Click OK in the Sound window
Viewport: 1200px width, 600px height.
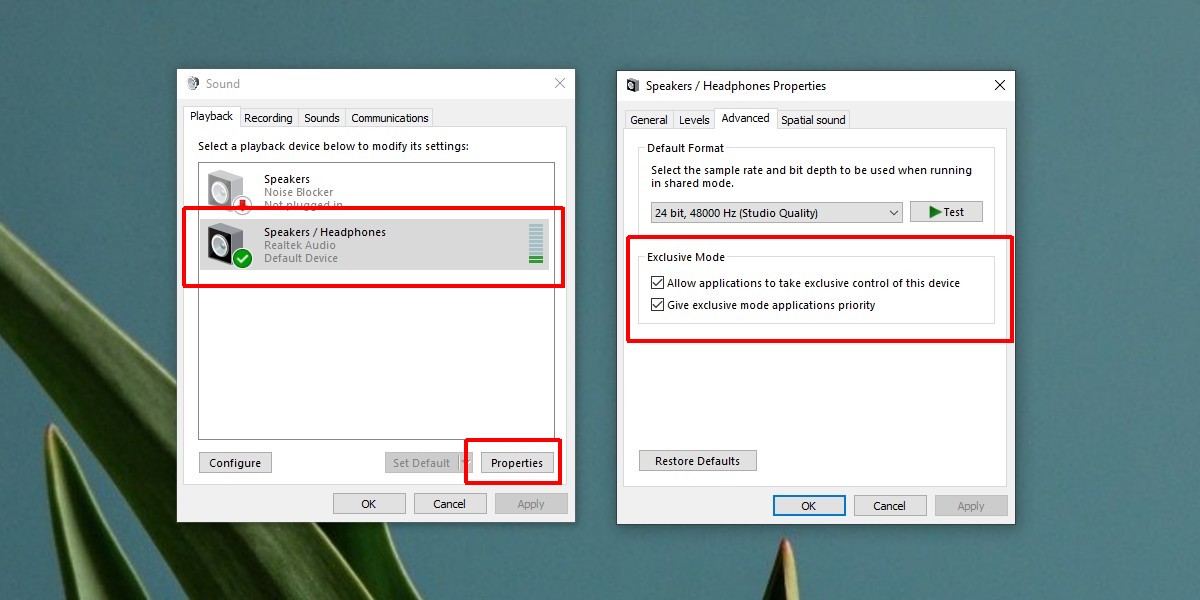(369, 504)
